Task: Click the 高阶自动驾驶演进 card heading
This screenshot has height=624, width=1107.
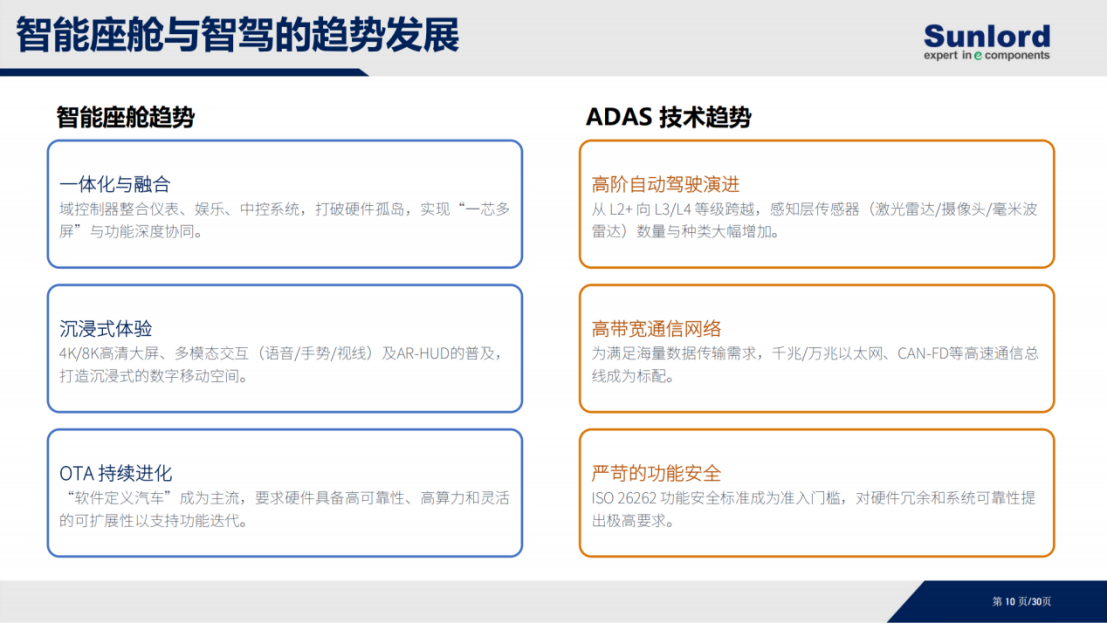Action: click(666, 184)
